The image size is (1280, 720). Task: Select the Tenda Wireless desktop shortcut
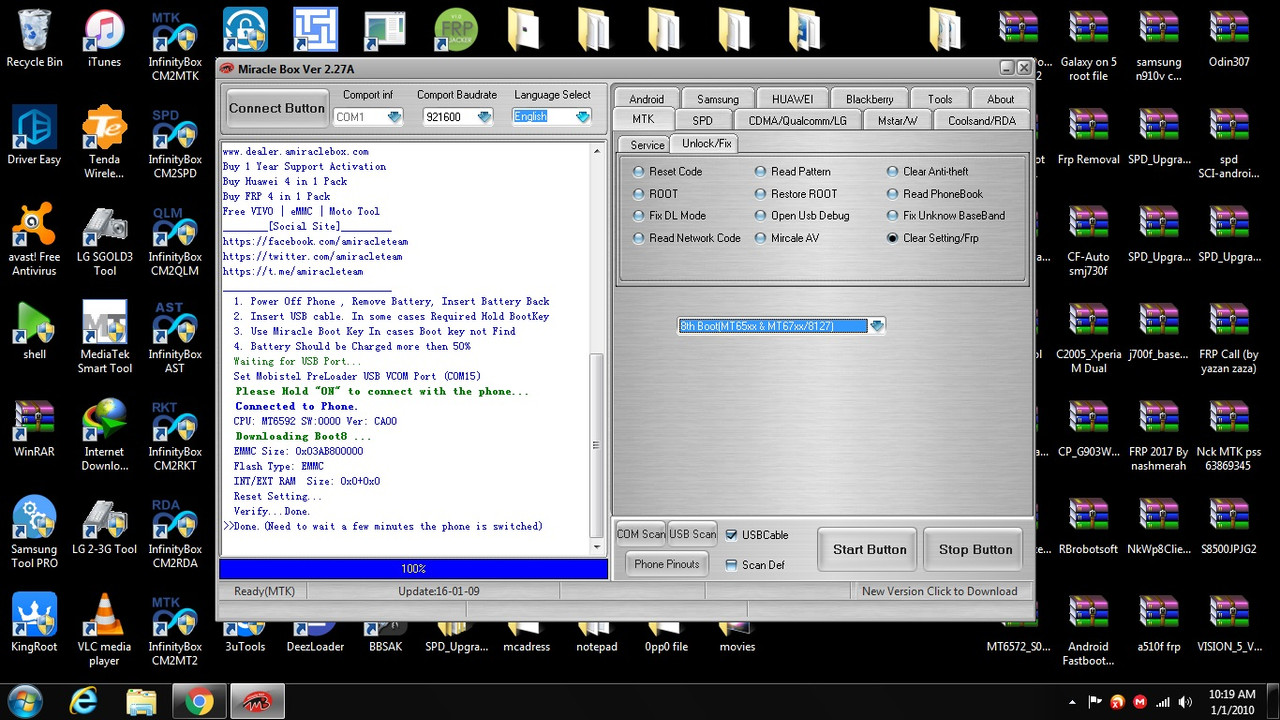click(x=104, y=143)
